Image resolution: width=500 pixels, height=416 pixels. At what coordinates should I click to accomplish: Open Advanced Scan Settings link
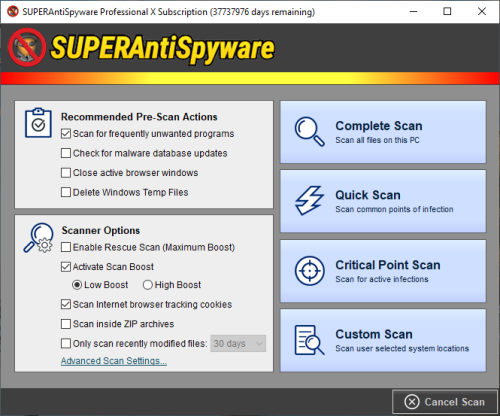point(114,361)
